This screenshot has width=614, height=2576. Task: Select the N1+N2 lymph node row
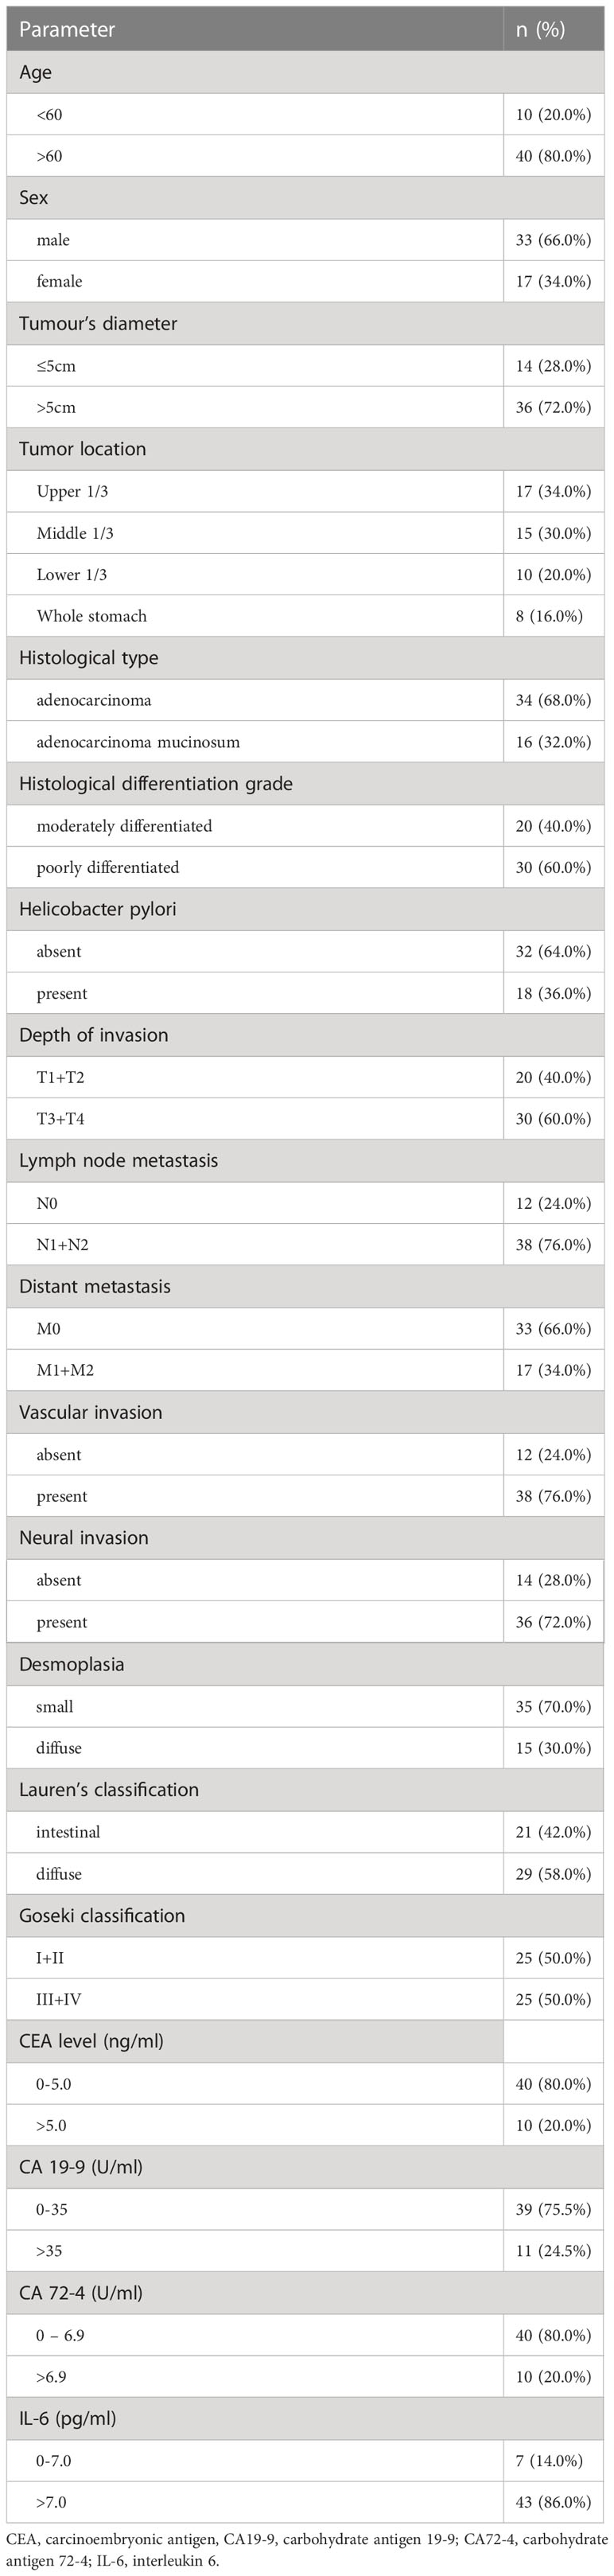tap(306, 1245)
